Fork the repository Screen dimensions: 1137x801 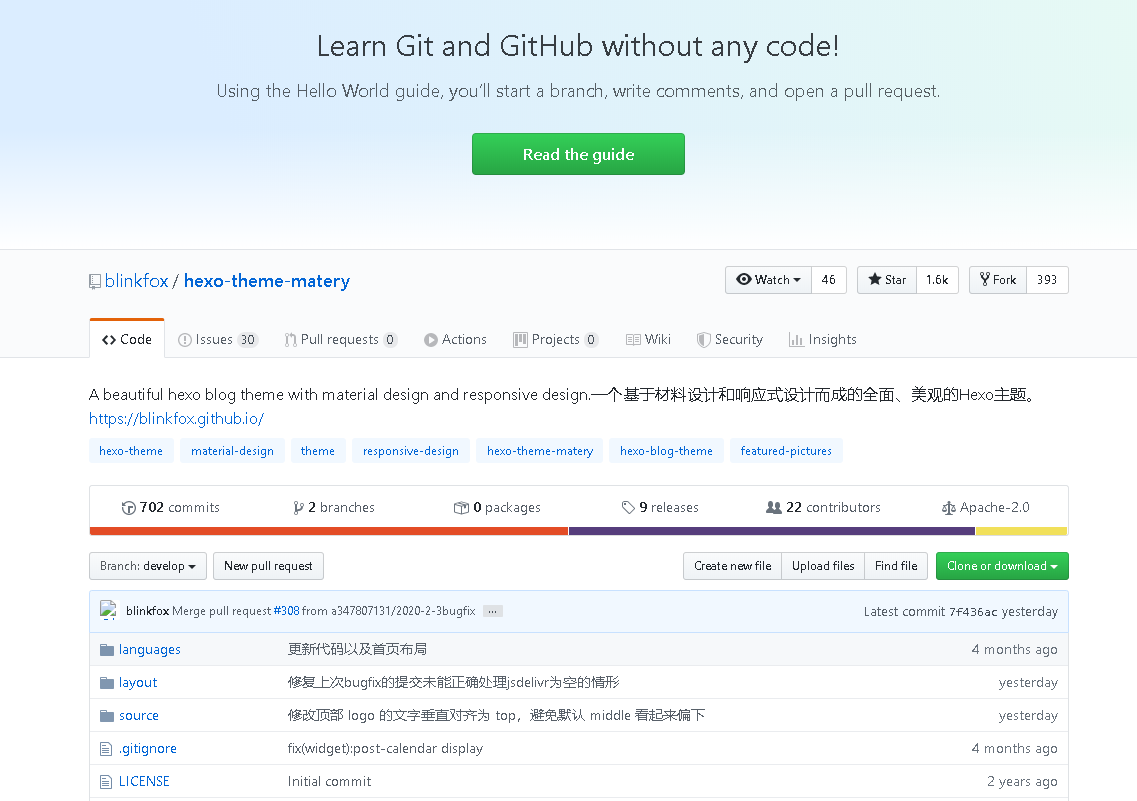[998, 280]
